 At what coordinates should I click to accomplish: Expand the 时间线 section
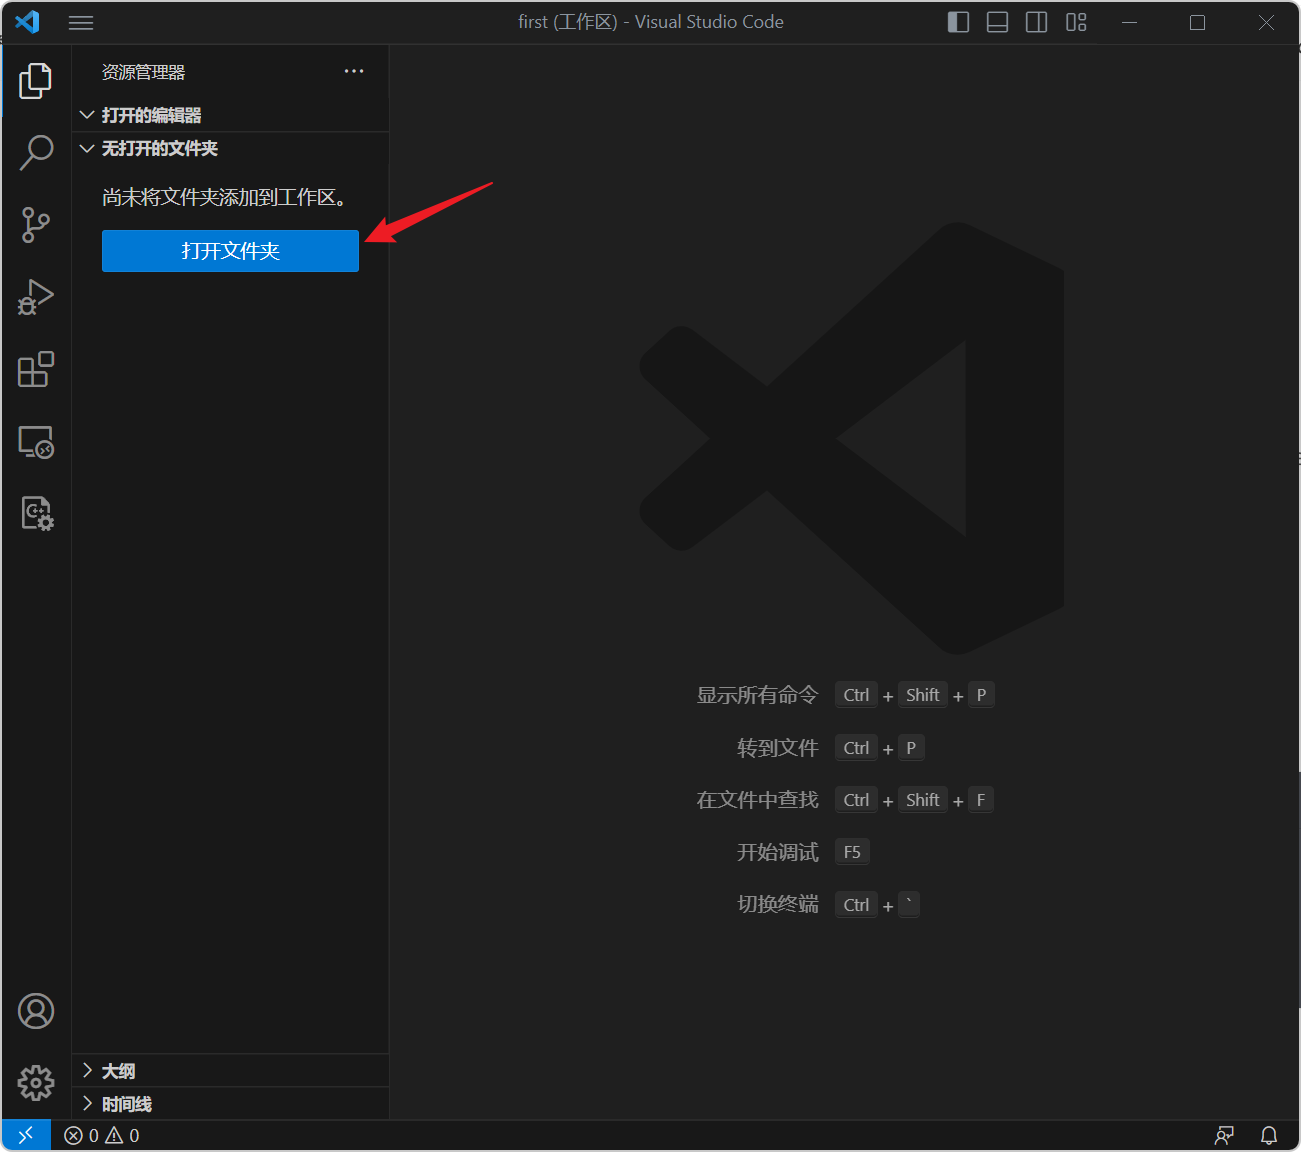click(230, 1104)
